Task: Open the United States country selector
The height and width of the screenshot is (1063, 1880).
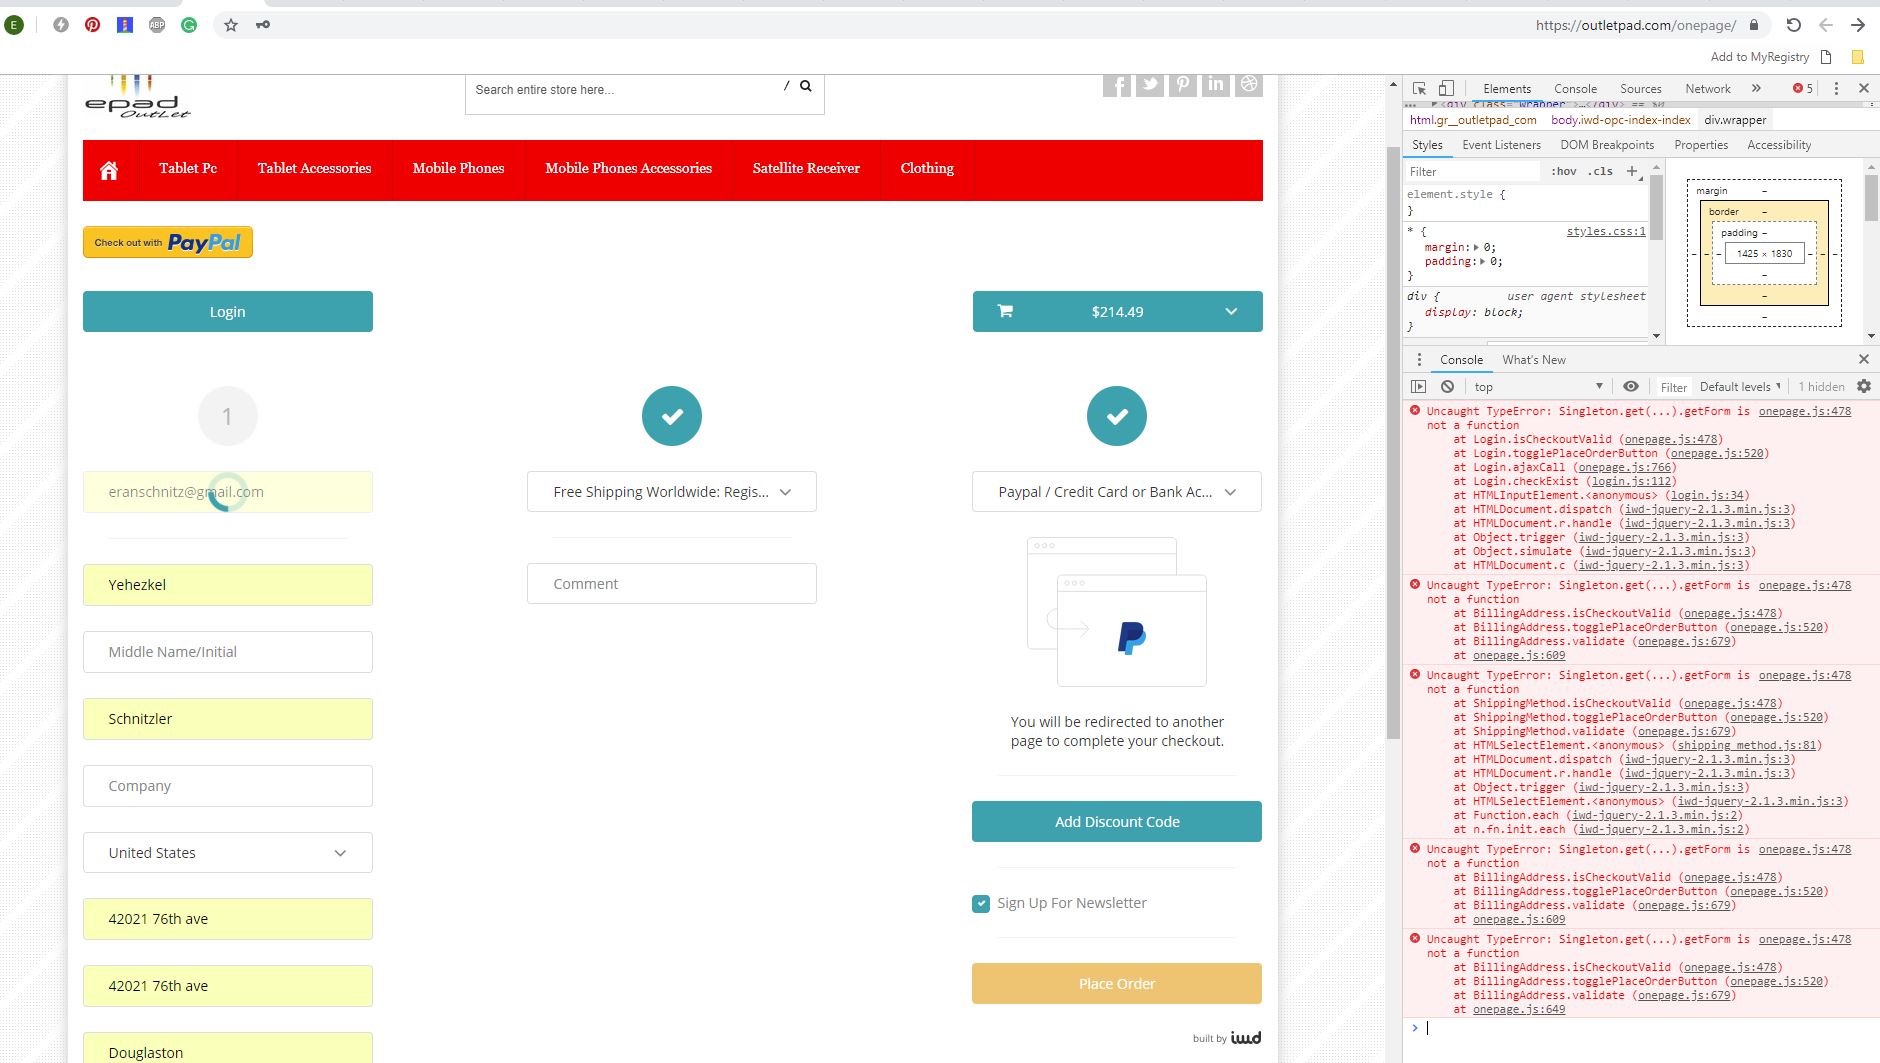Action: pyautogui.click(x=227, y=852)
